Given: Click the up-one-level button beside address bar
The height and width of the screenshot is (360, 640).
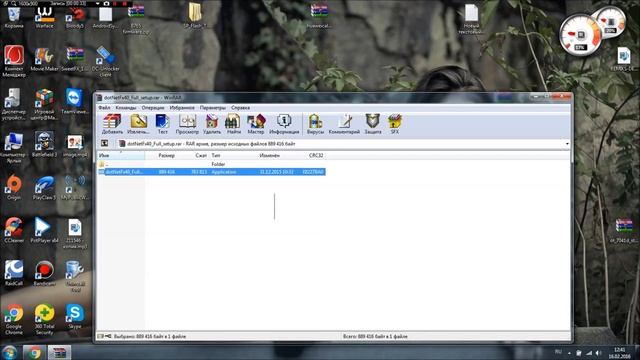Looking at the screenshot, I should pos(104,143).
